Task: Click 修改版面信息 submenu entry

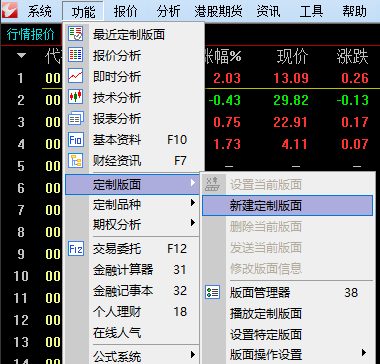Action: (x=287, y=268)
